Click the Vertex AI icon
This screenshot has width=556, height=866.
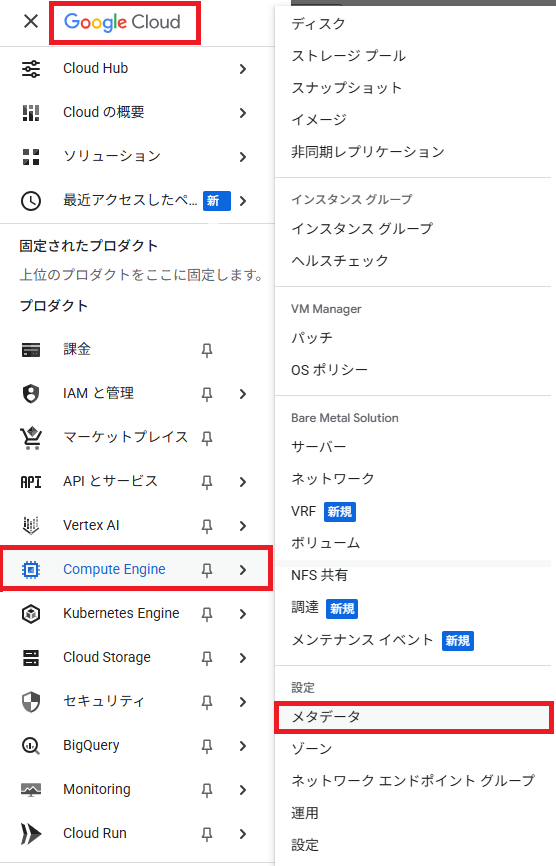(x=31, y=525)
